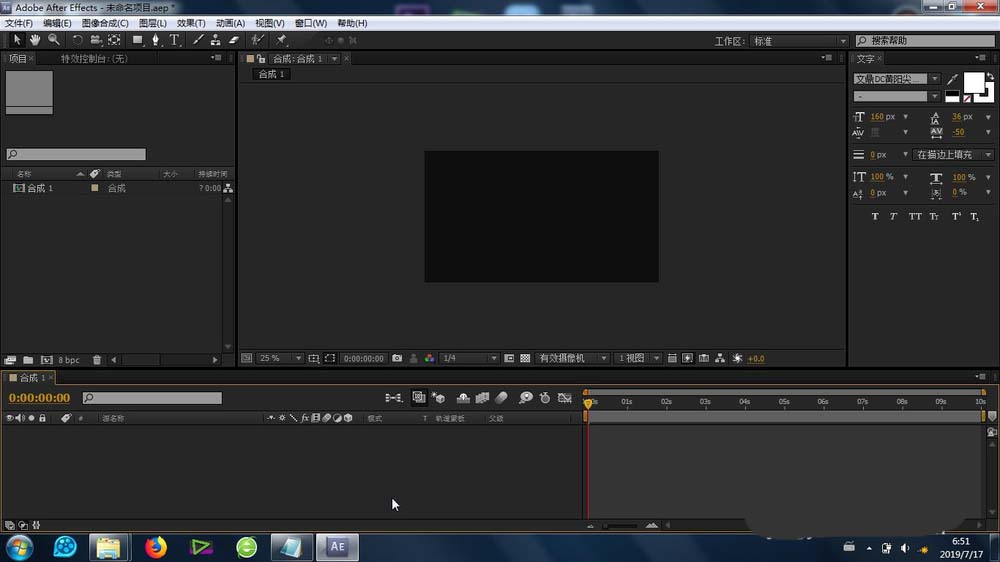Select the Brush tool
The image size is (1000, 562).
coord(198,40)
